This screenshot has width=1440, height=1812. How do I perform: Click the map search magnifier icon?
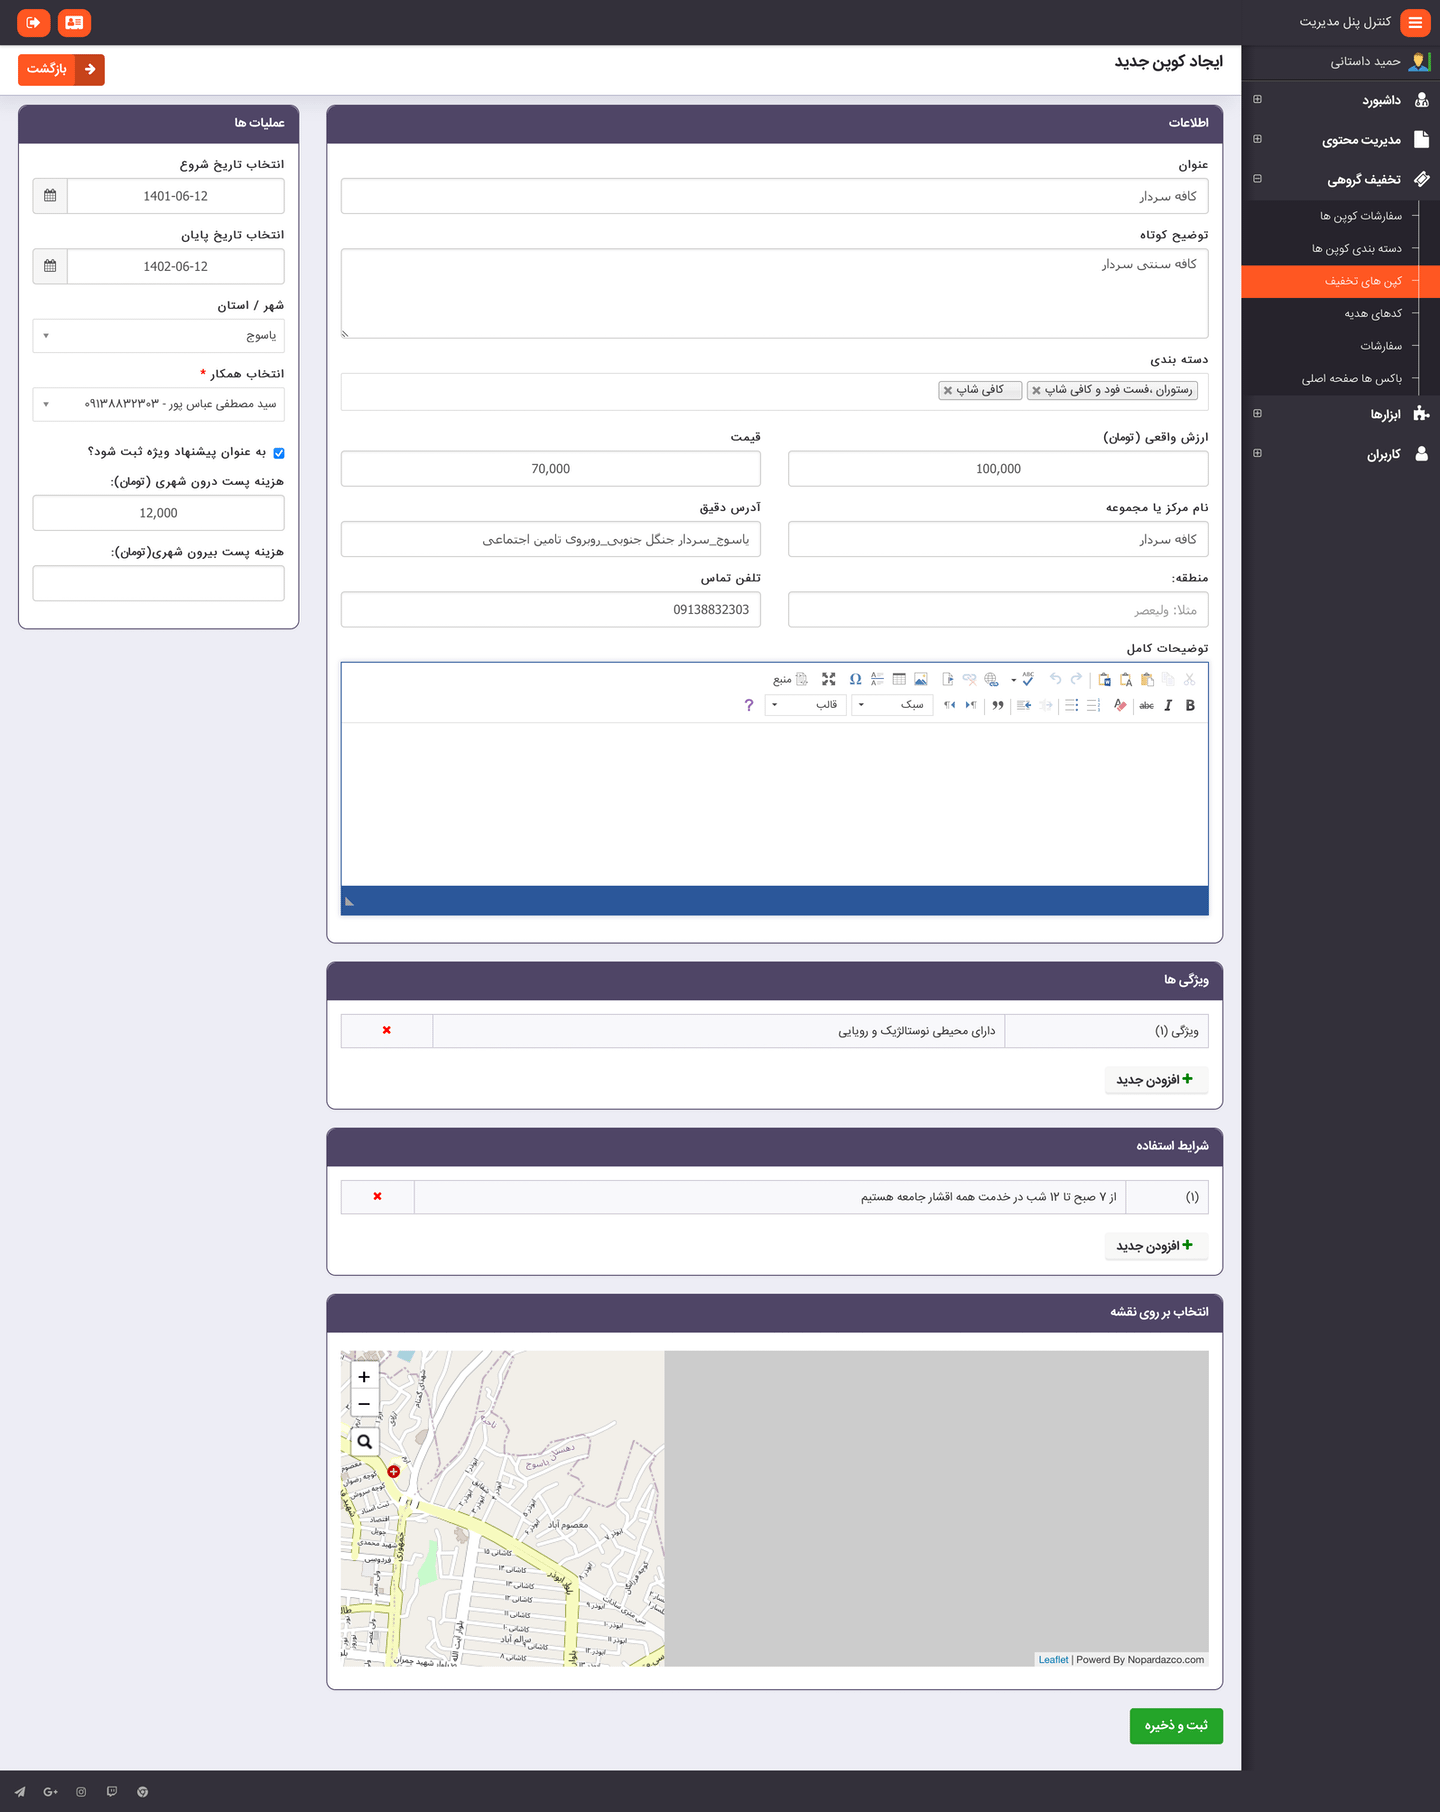[365, 1442]
